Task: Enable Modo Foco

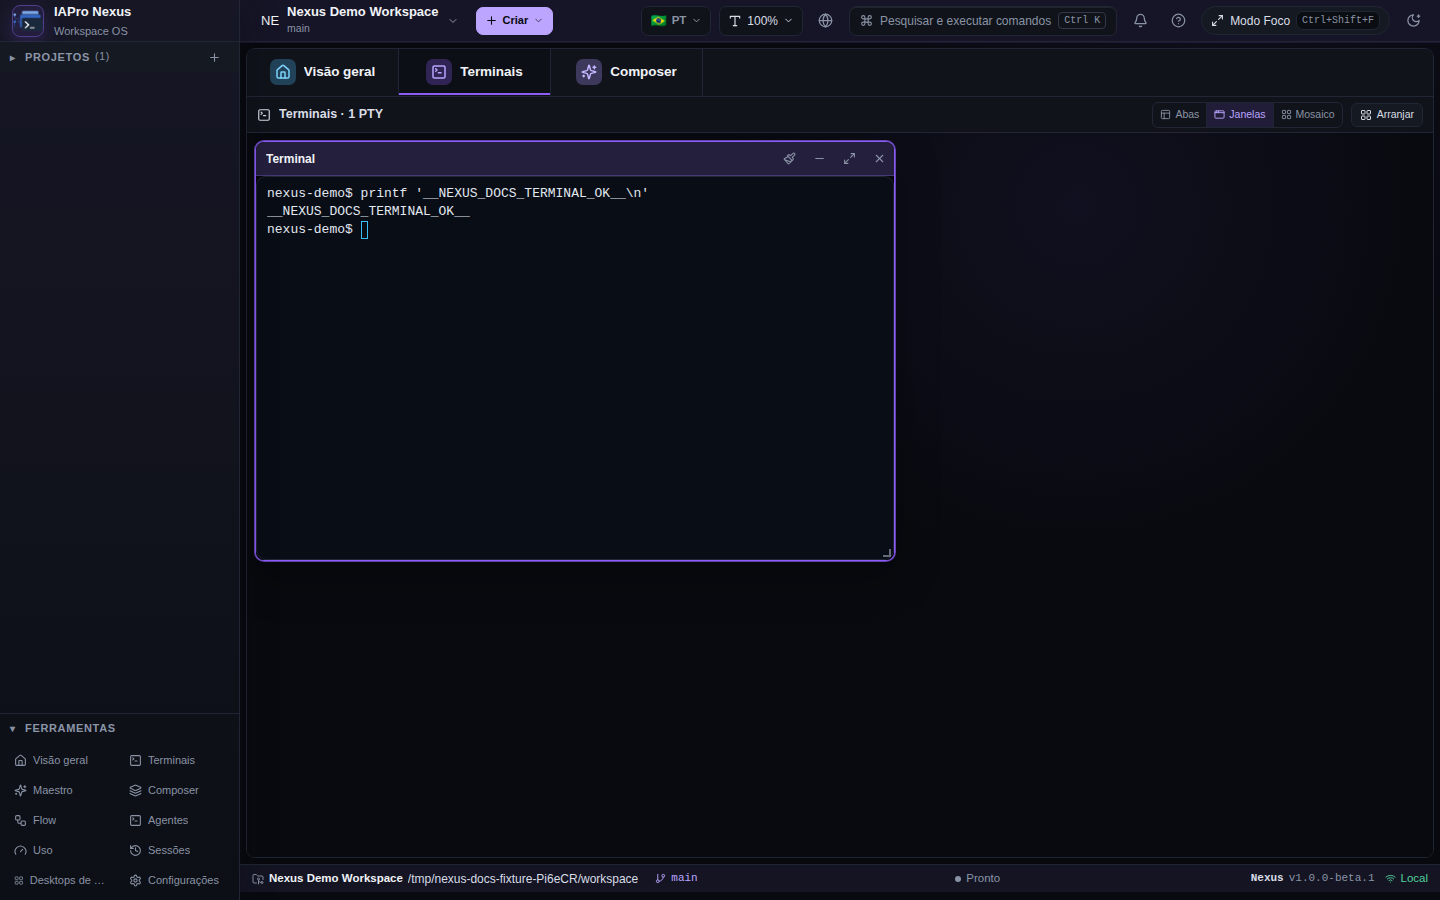Action: tap(1295, 21)
